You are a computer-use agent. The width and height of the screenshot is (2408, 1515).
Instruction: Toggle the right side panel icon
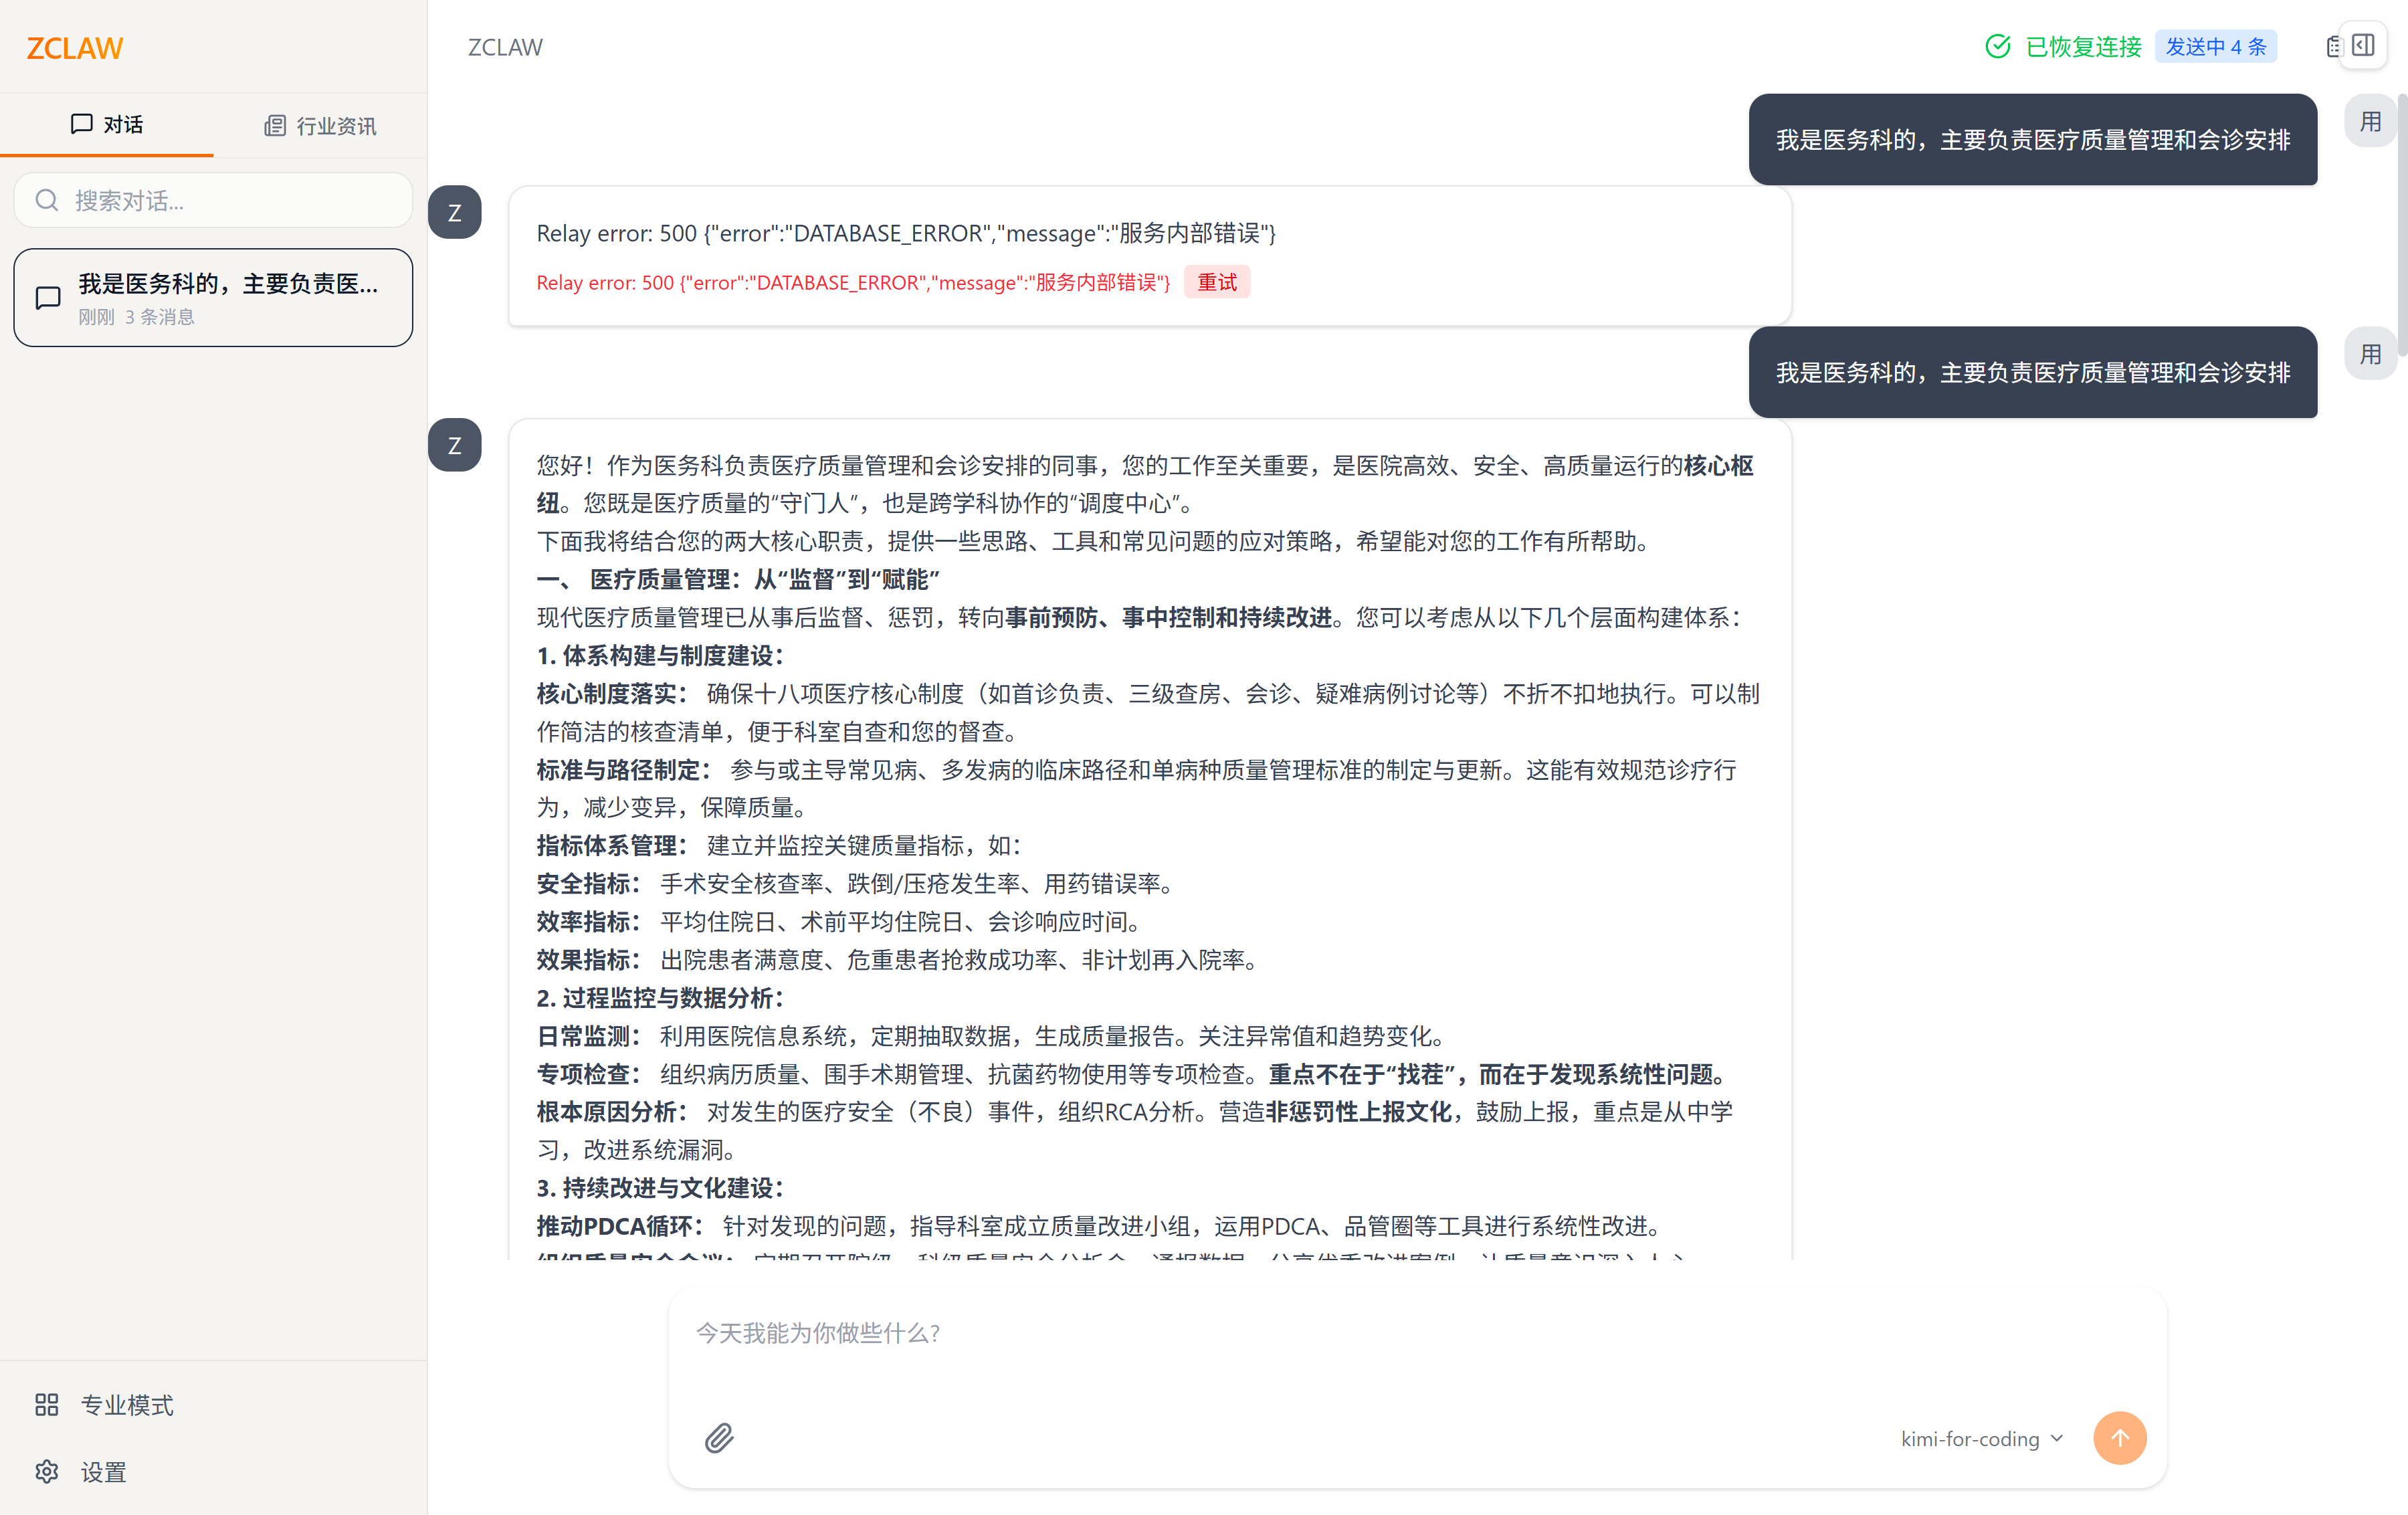tap(2363, 46)
